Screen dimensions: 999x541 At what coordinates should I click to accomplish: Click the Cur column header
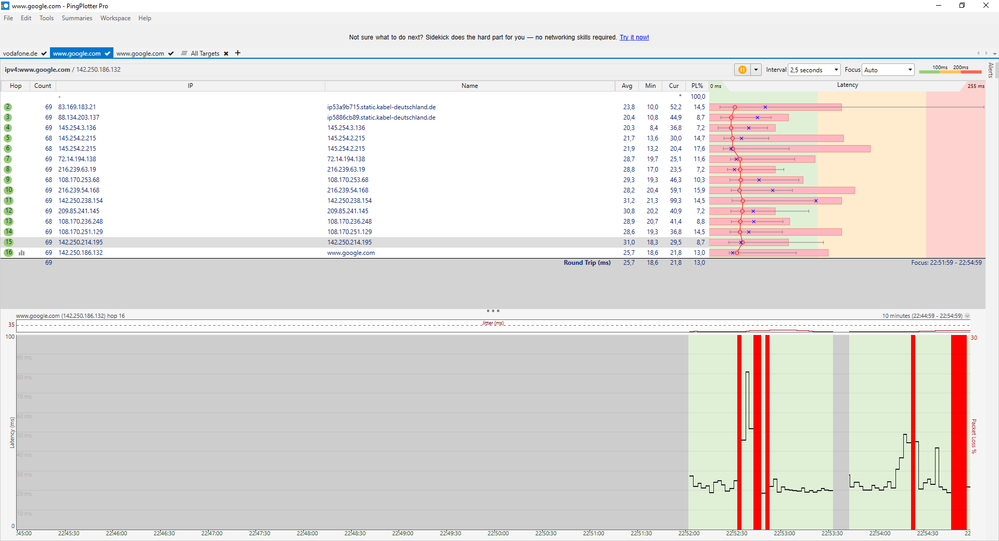(x=673, y=85)
